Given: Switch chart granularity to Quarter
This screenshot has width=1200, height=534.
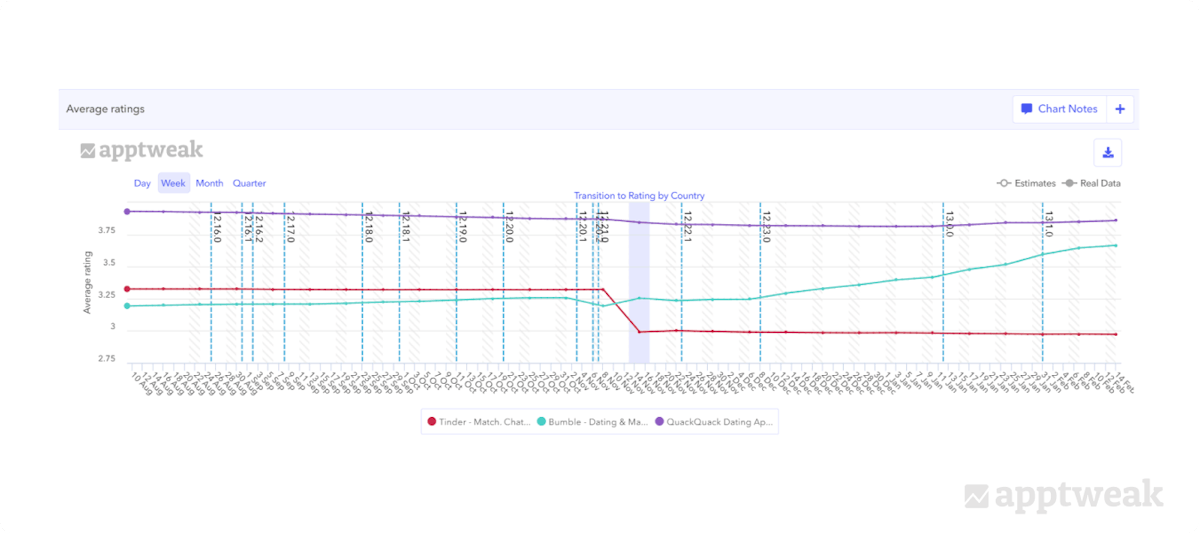Looking at the screenshot, I should coord(249,183).
